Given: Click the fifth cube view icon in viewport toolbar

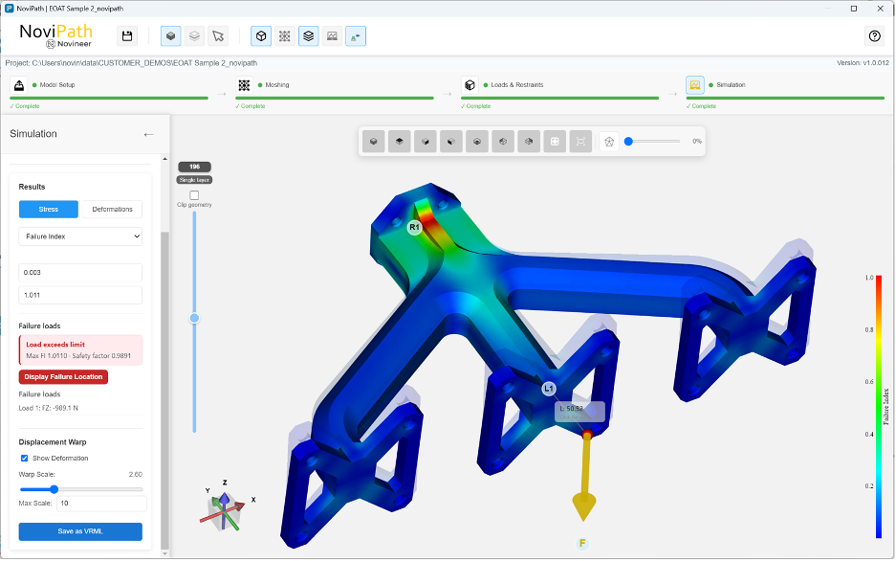Looking at the screenshot, I should [x=477, y=142].
